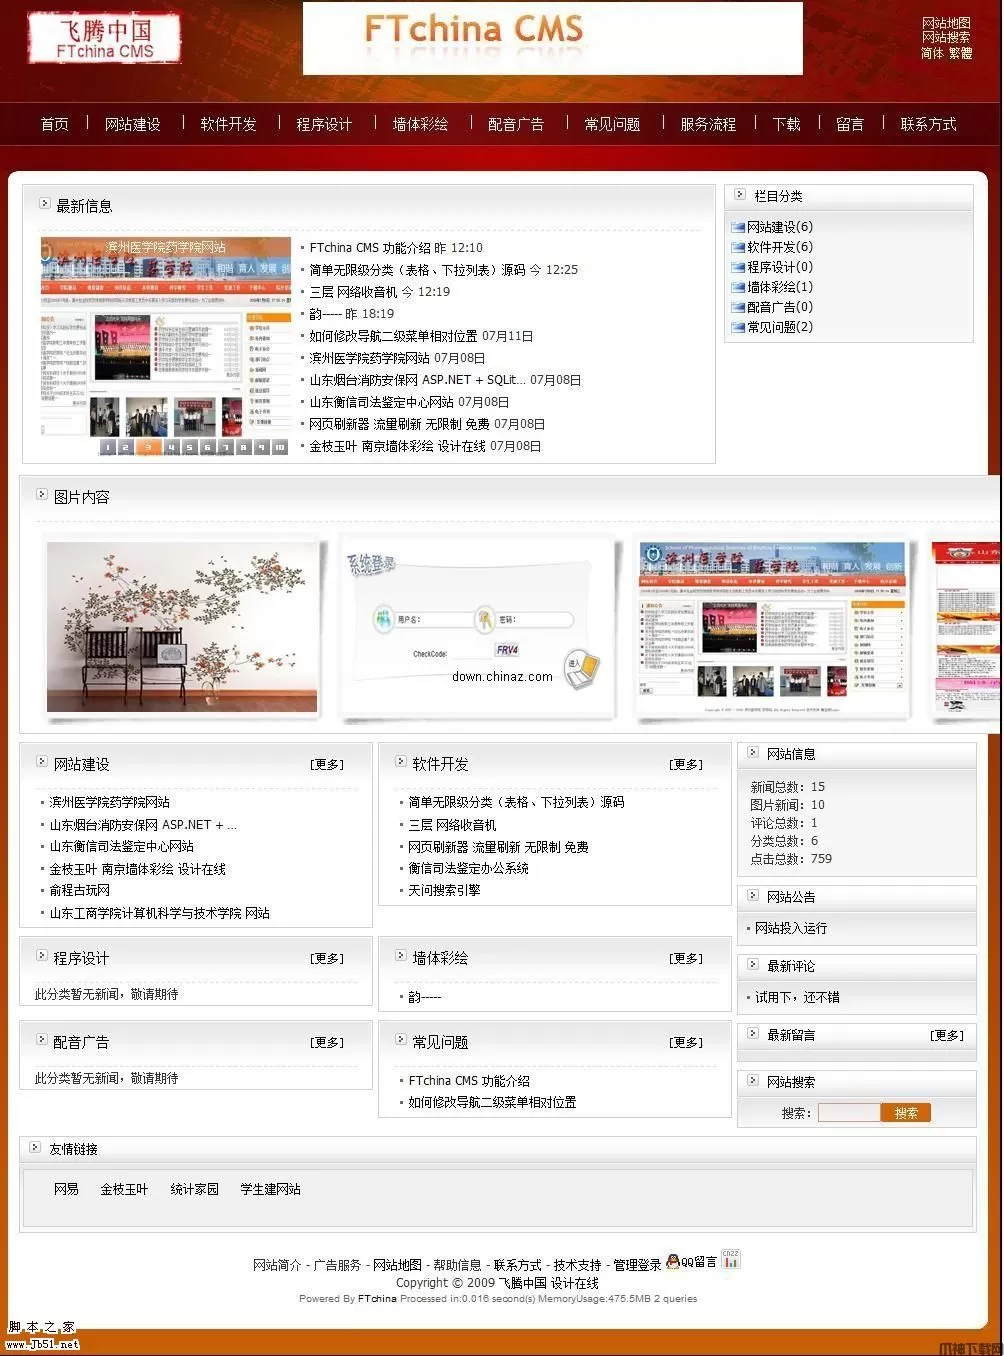Open the 首页 navigation menu item
Viewport: 1004px width, 1356px height.
pos(53,123)
